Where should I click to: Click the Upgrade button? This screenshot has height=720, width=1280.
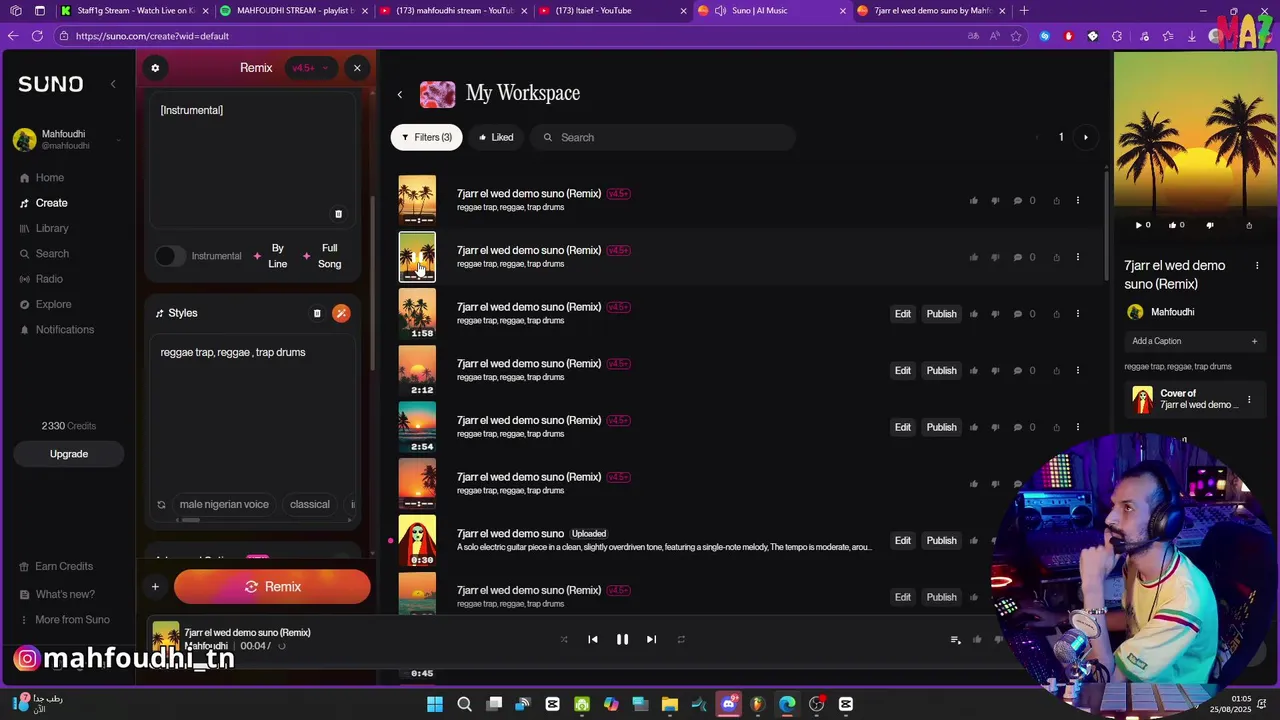pyautogui.click(x=69, y=454)
